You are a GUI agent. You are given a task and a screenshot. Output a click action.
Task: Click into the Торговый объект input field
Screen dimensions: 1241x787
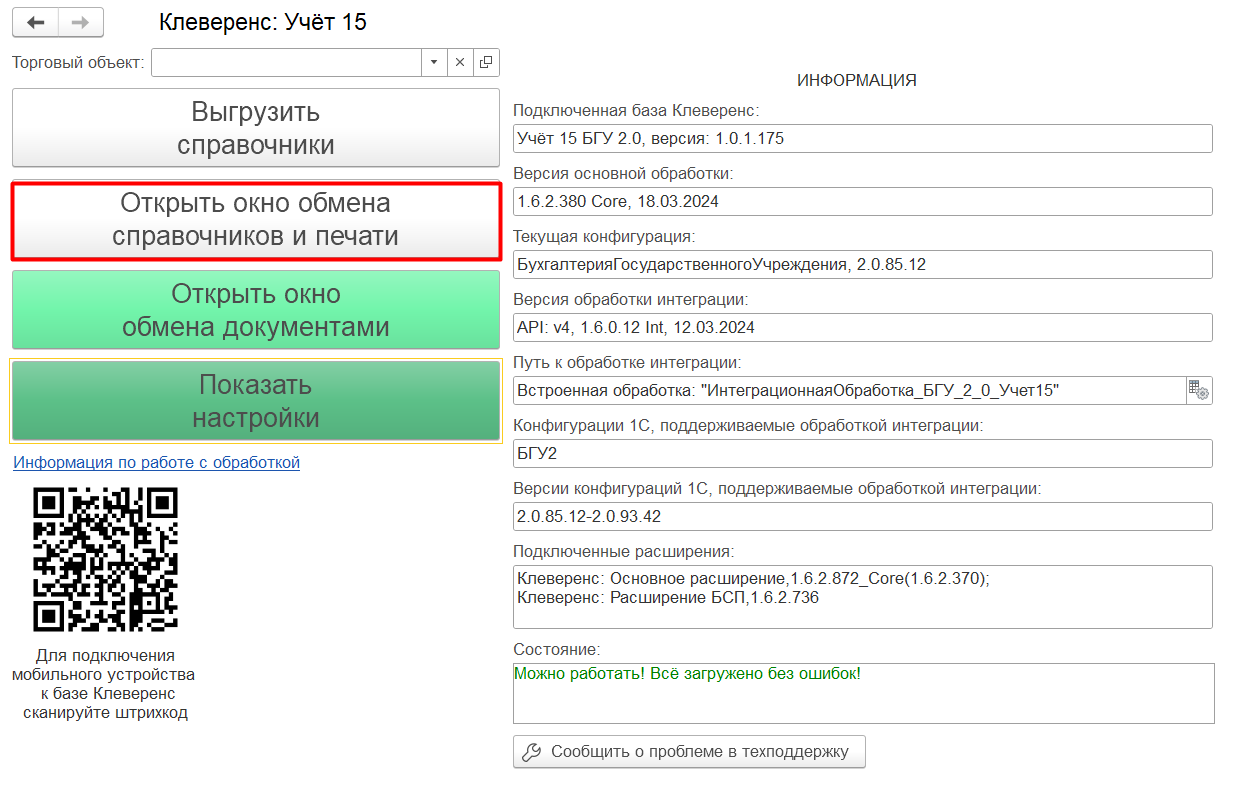click(286, 62)
